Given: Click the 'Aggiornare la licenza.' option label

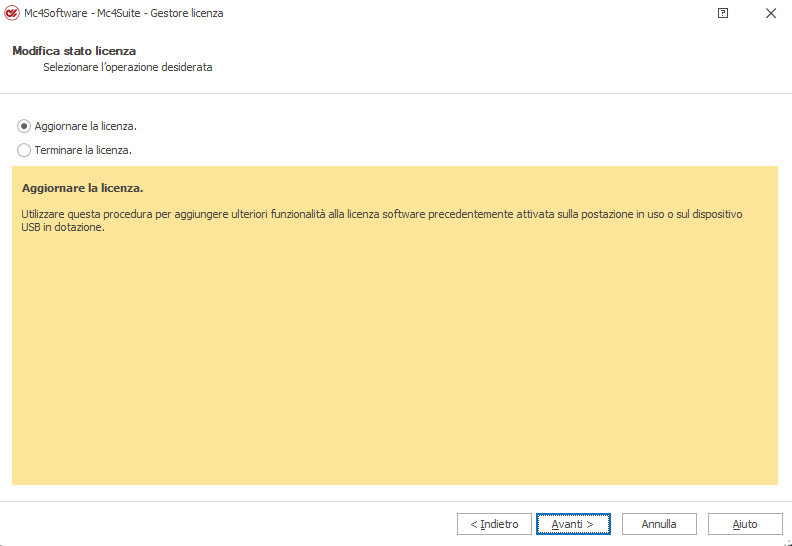Looking at the screenshot, I should tap(85, 126).
